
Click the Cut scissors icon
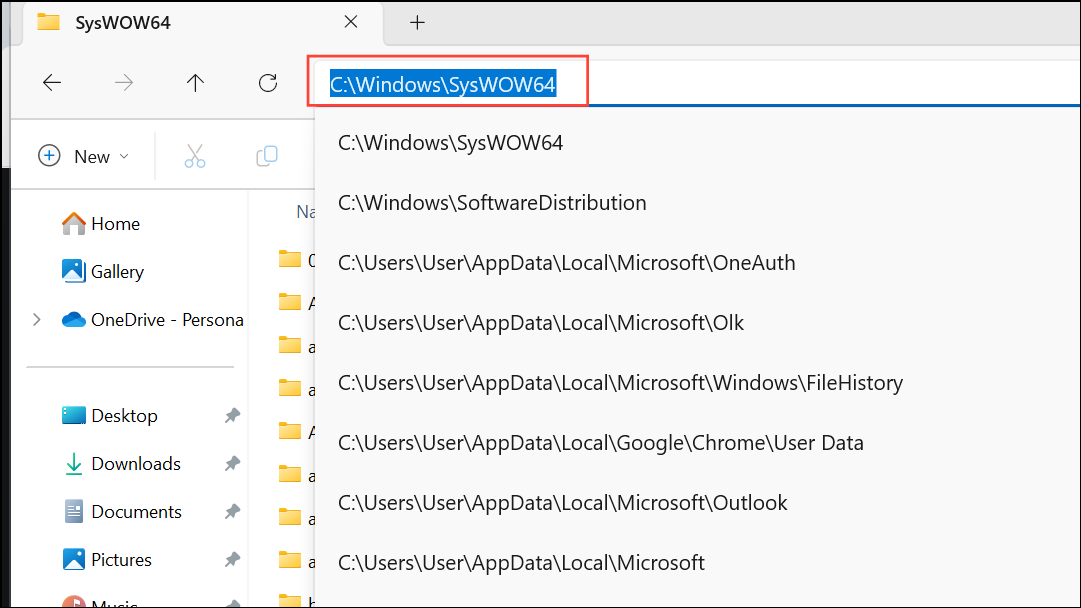tap(194, 156)
